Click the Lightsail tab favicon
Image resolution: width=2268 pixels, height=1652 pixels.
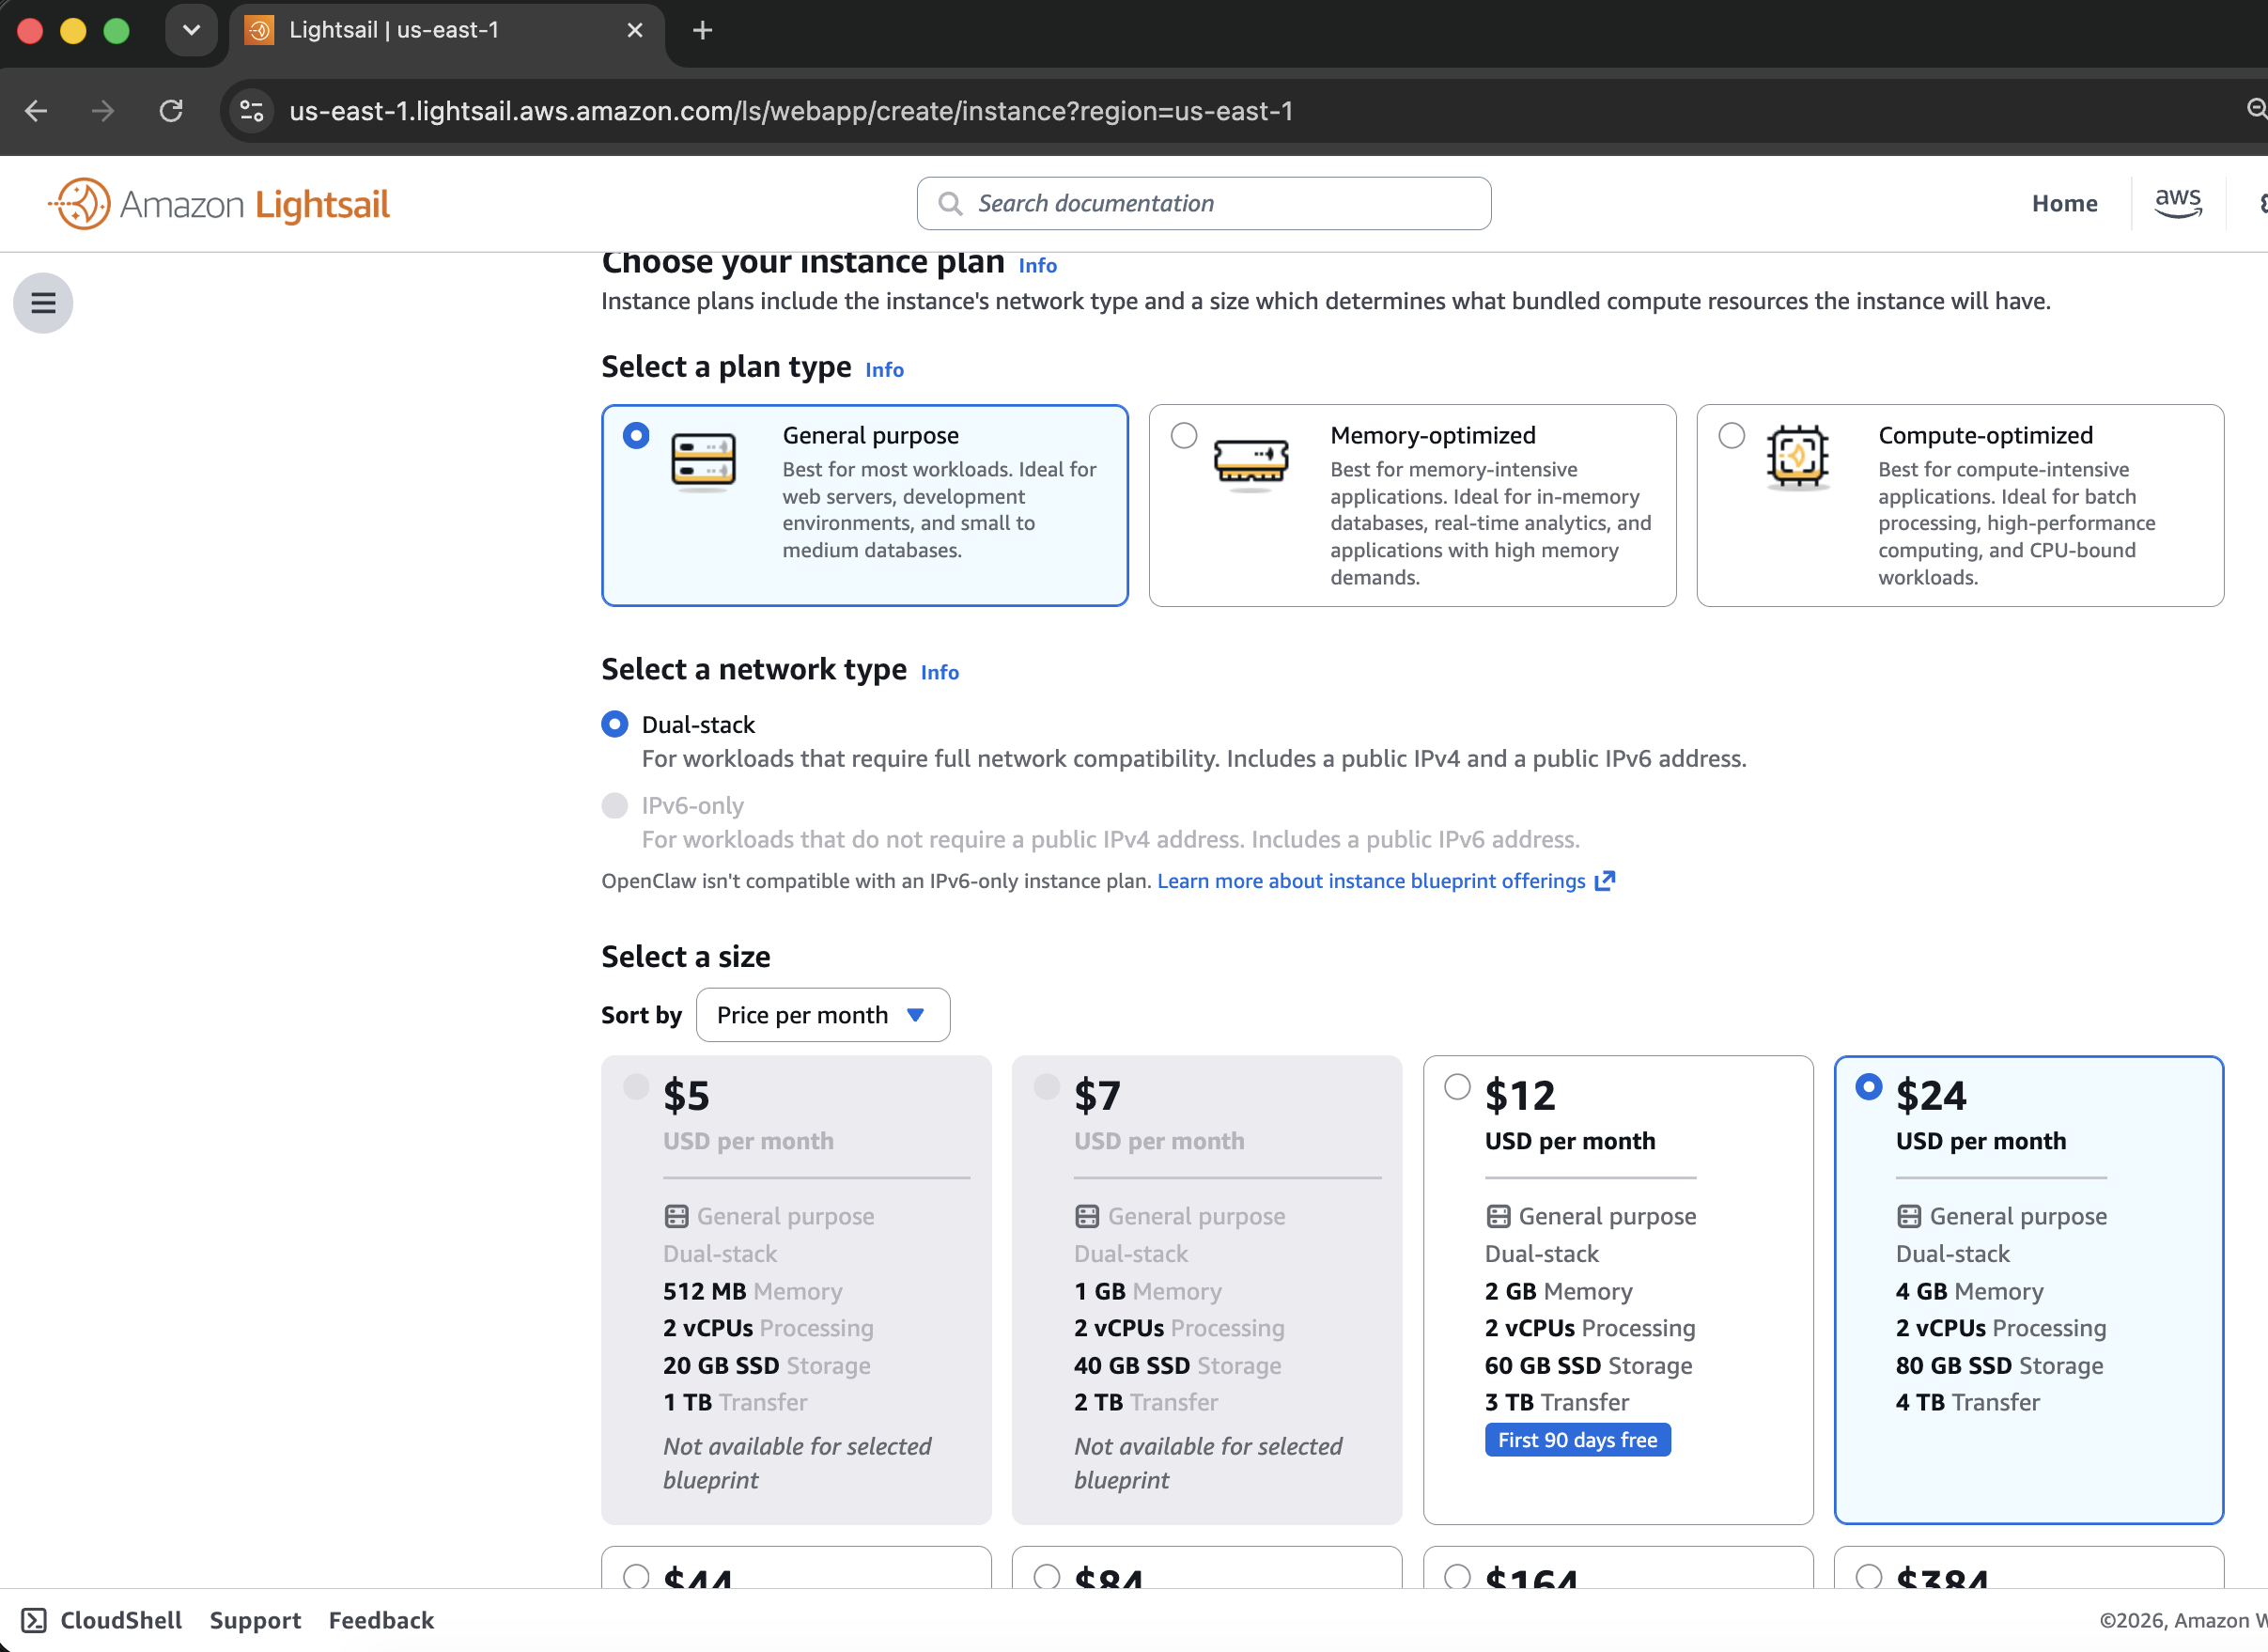(x=259, y=30)
